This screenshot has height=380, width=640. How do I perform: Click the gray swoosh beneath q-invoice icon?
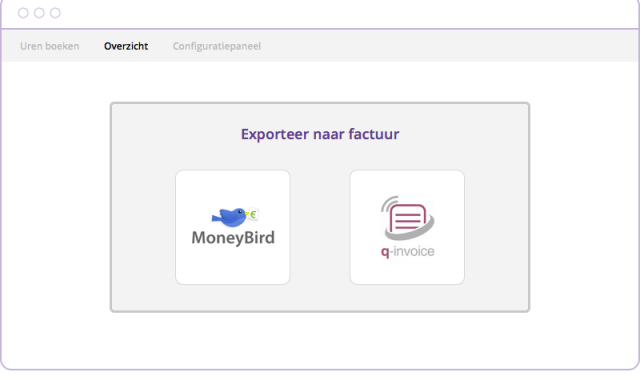[410, 232]
